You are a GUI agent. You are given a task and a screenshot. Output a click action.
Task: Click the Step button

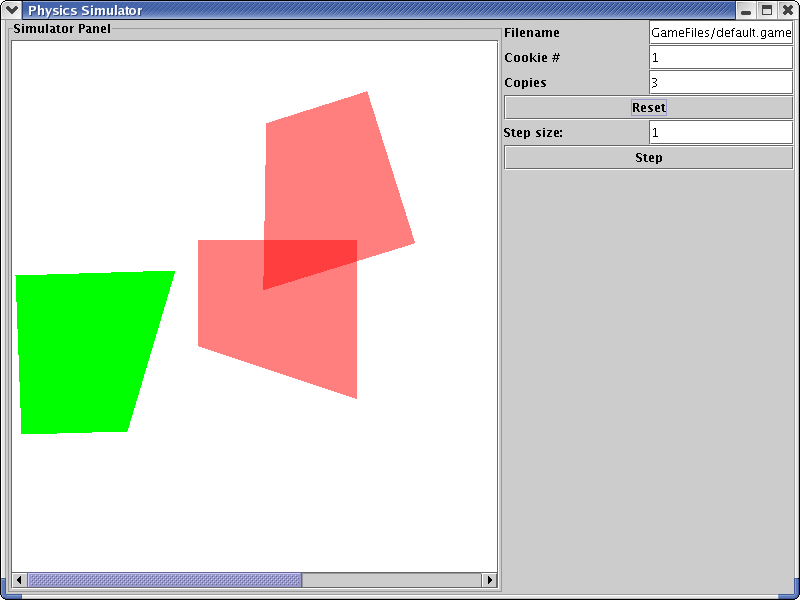[648, 158]
